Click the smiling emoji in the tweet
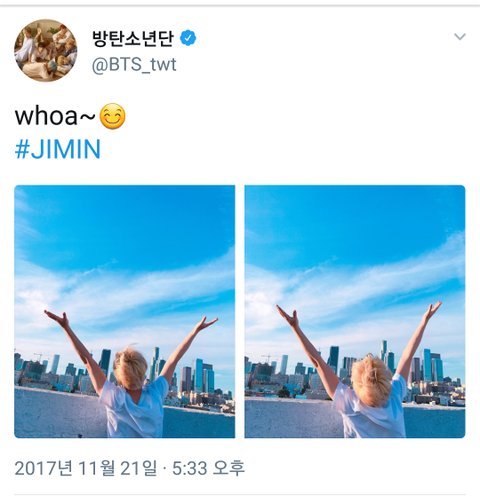480x504 pixels. [113, 116]
